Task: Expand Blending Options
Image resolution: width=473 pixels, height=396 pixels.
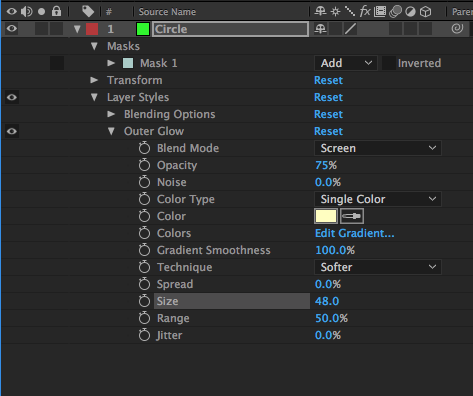Action: [x=111, y=114]
